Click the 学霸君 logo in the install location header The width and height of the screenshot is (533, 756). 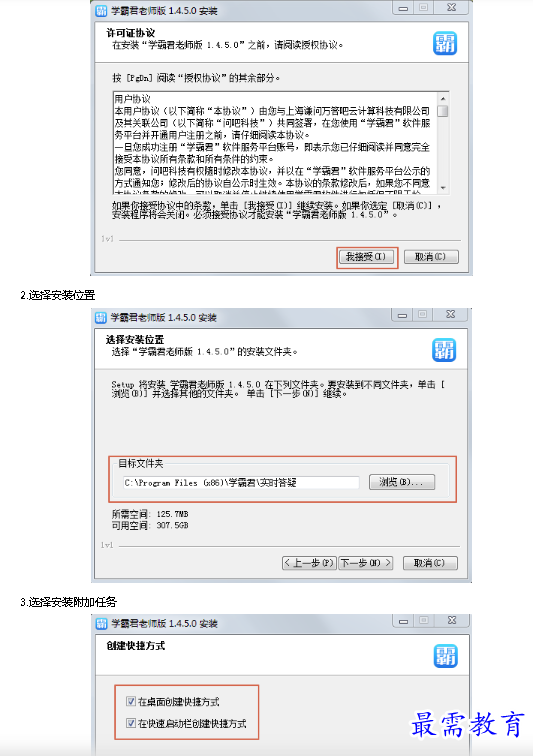(444, 350)
